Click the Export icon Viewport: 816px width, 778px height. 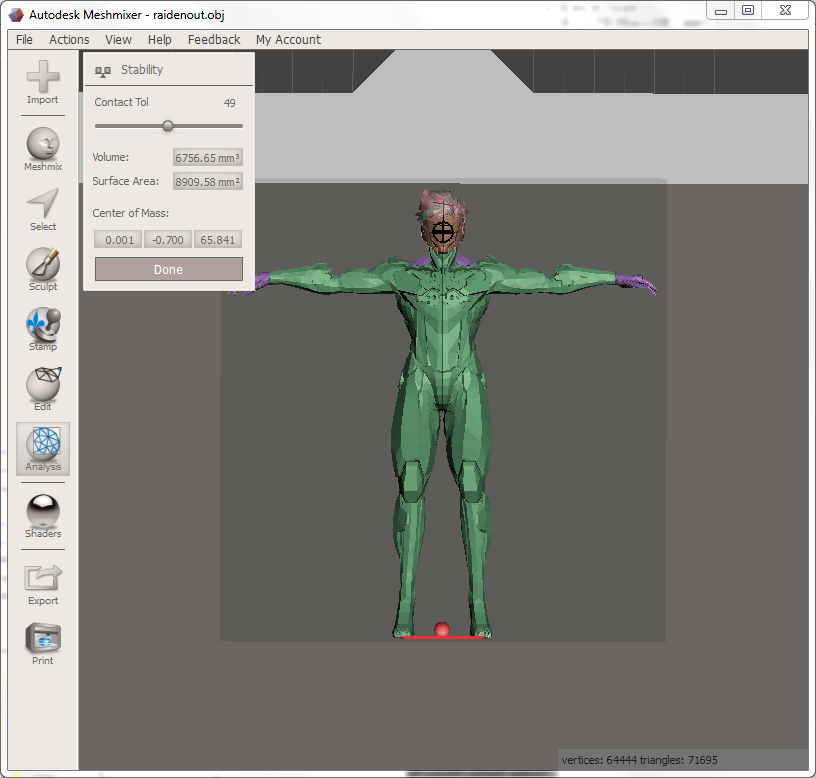[43, 581]
